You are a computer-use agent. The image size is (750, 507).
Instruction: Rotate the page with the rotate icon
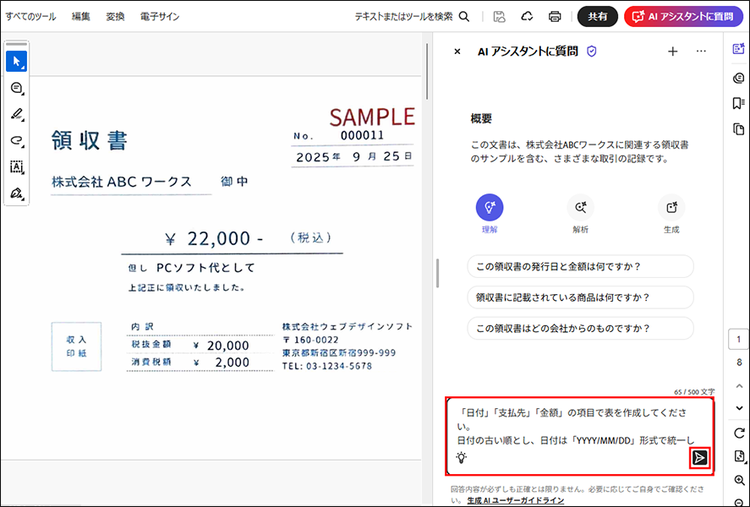738,433
